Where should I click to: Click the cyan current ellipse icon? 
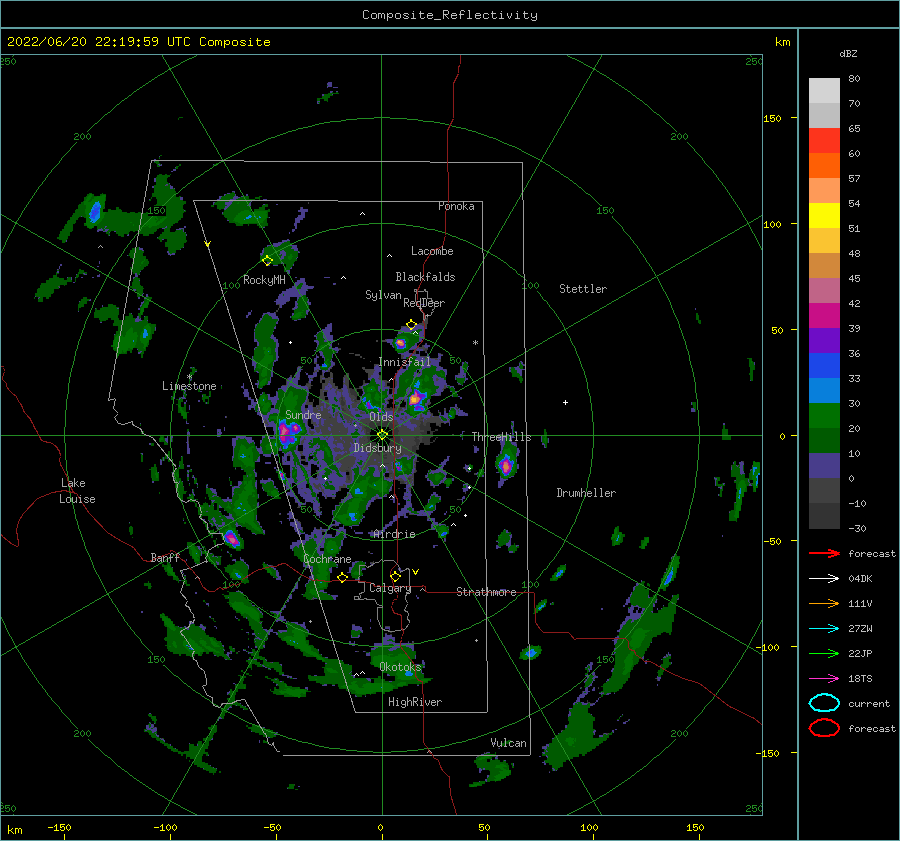(824, 703)
